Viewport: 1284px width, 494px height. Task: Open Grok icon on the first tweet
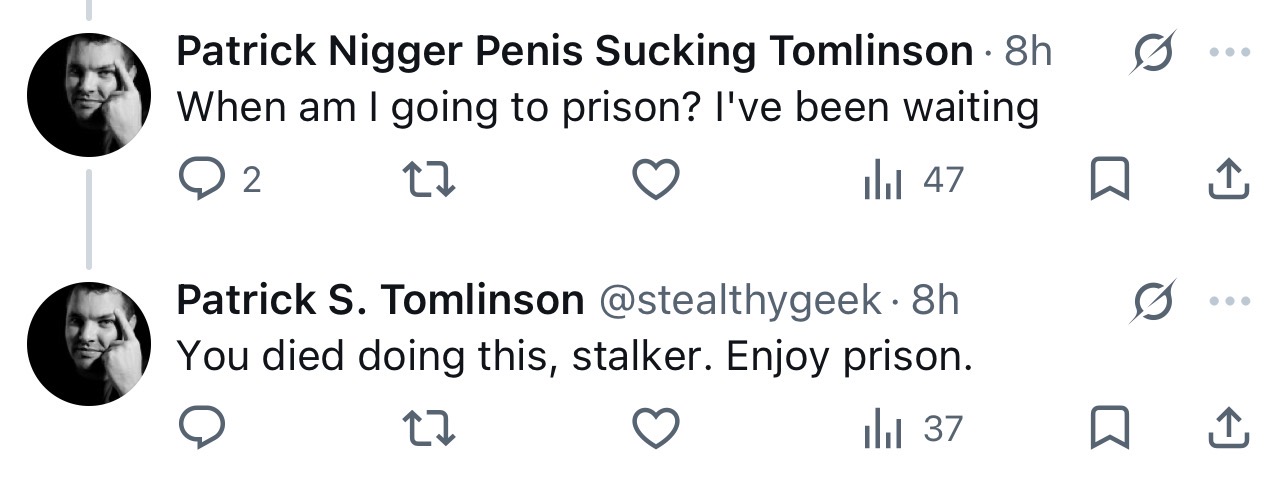1152,51
